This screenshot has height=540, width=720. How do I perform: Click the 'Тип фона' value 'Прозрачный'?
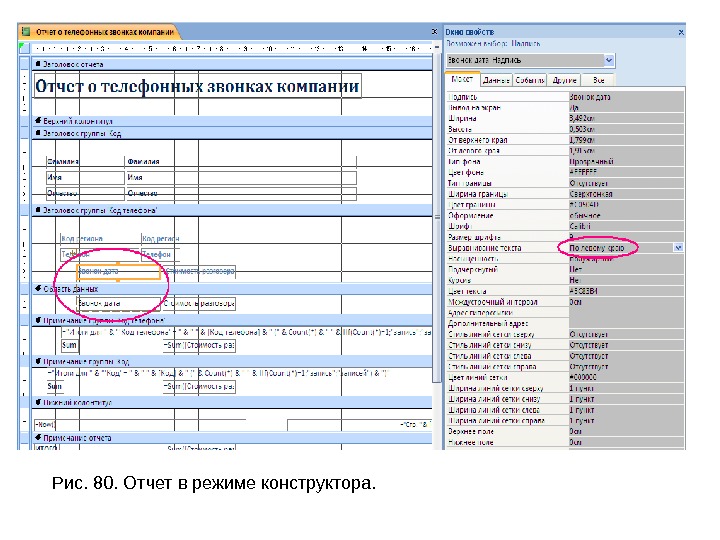[626, 162]
